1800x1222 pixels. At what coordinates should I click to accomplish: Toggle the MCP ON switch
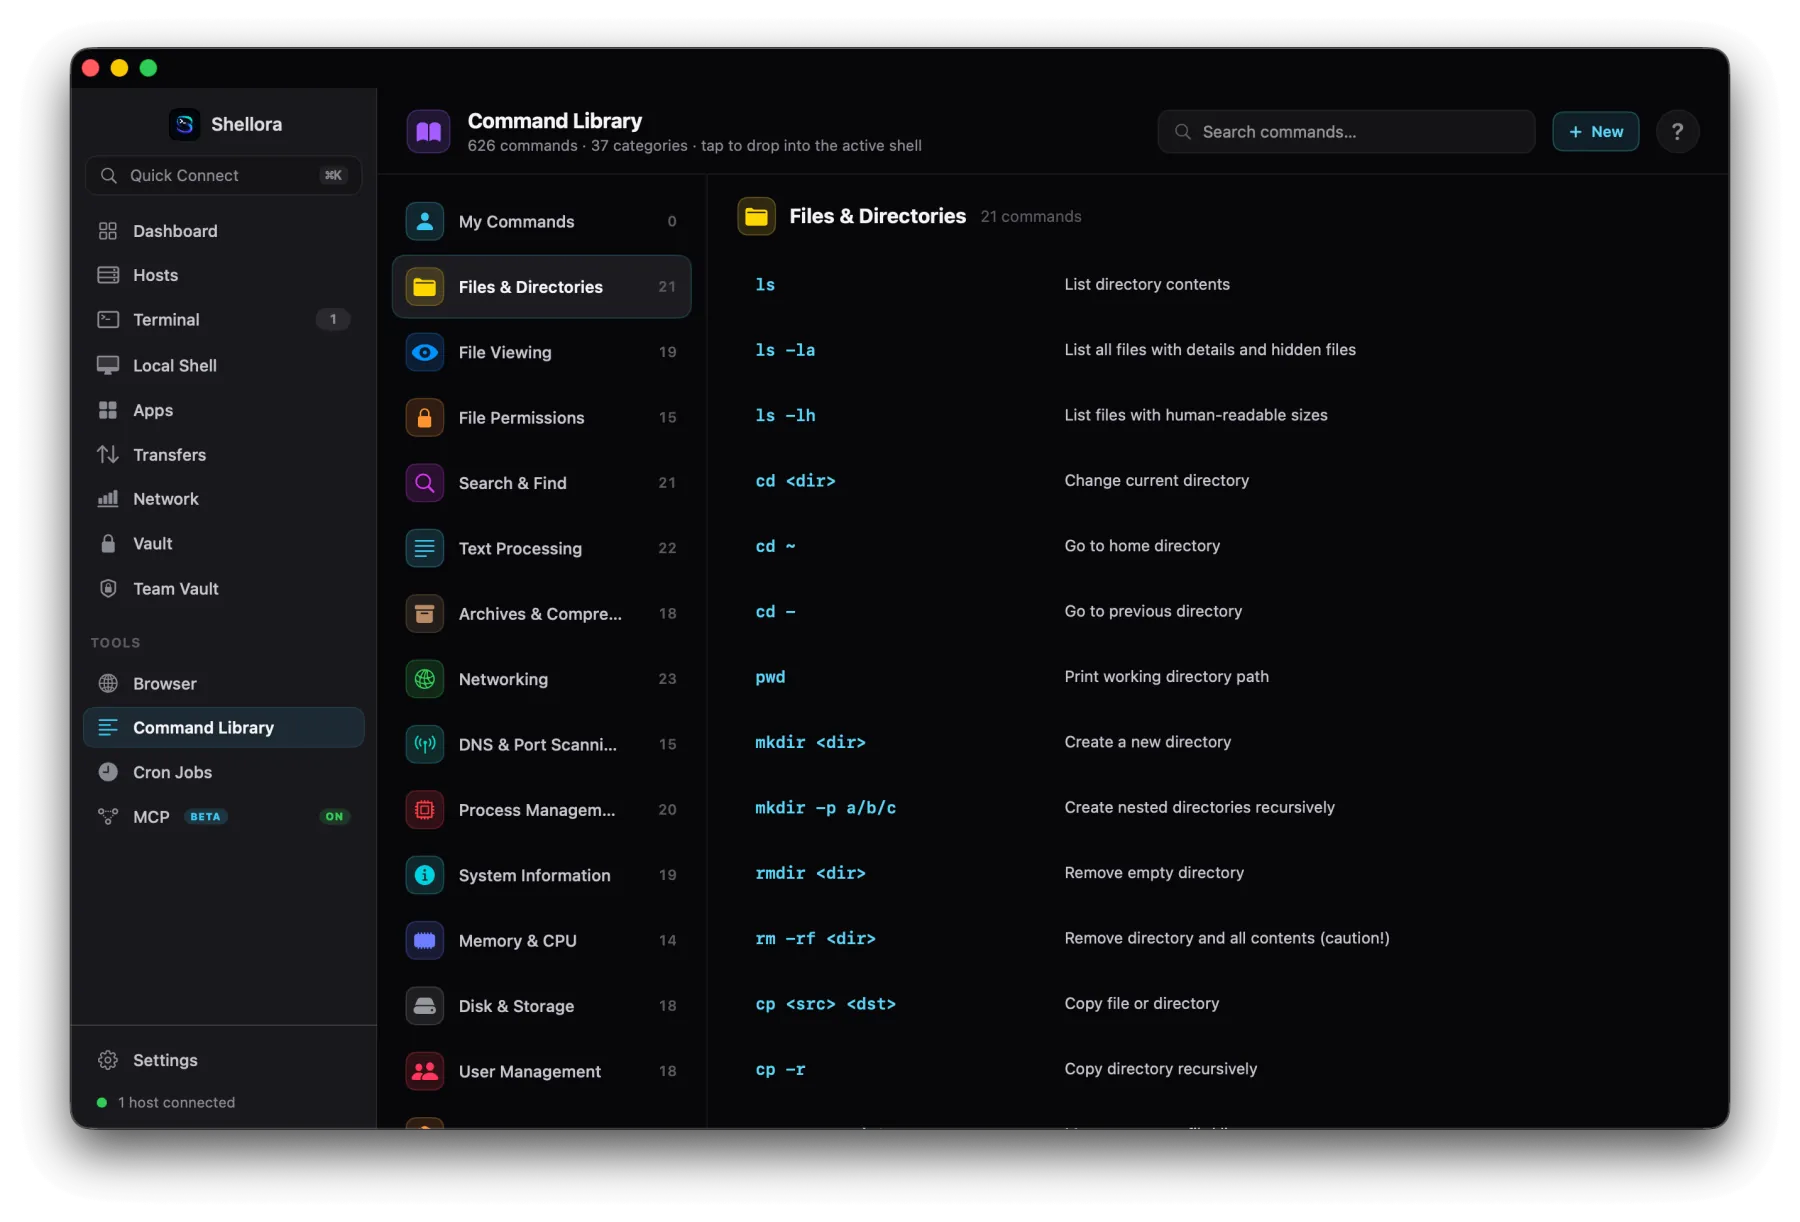tap(334, 816)
